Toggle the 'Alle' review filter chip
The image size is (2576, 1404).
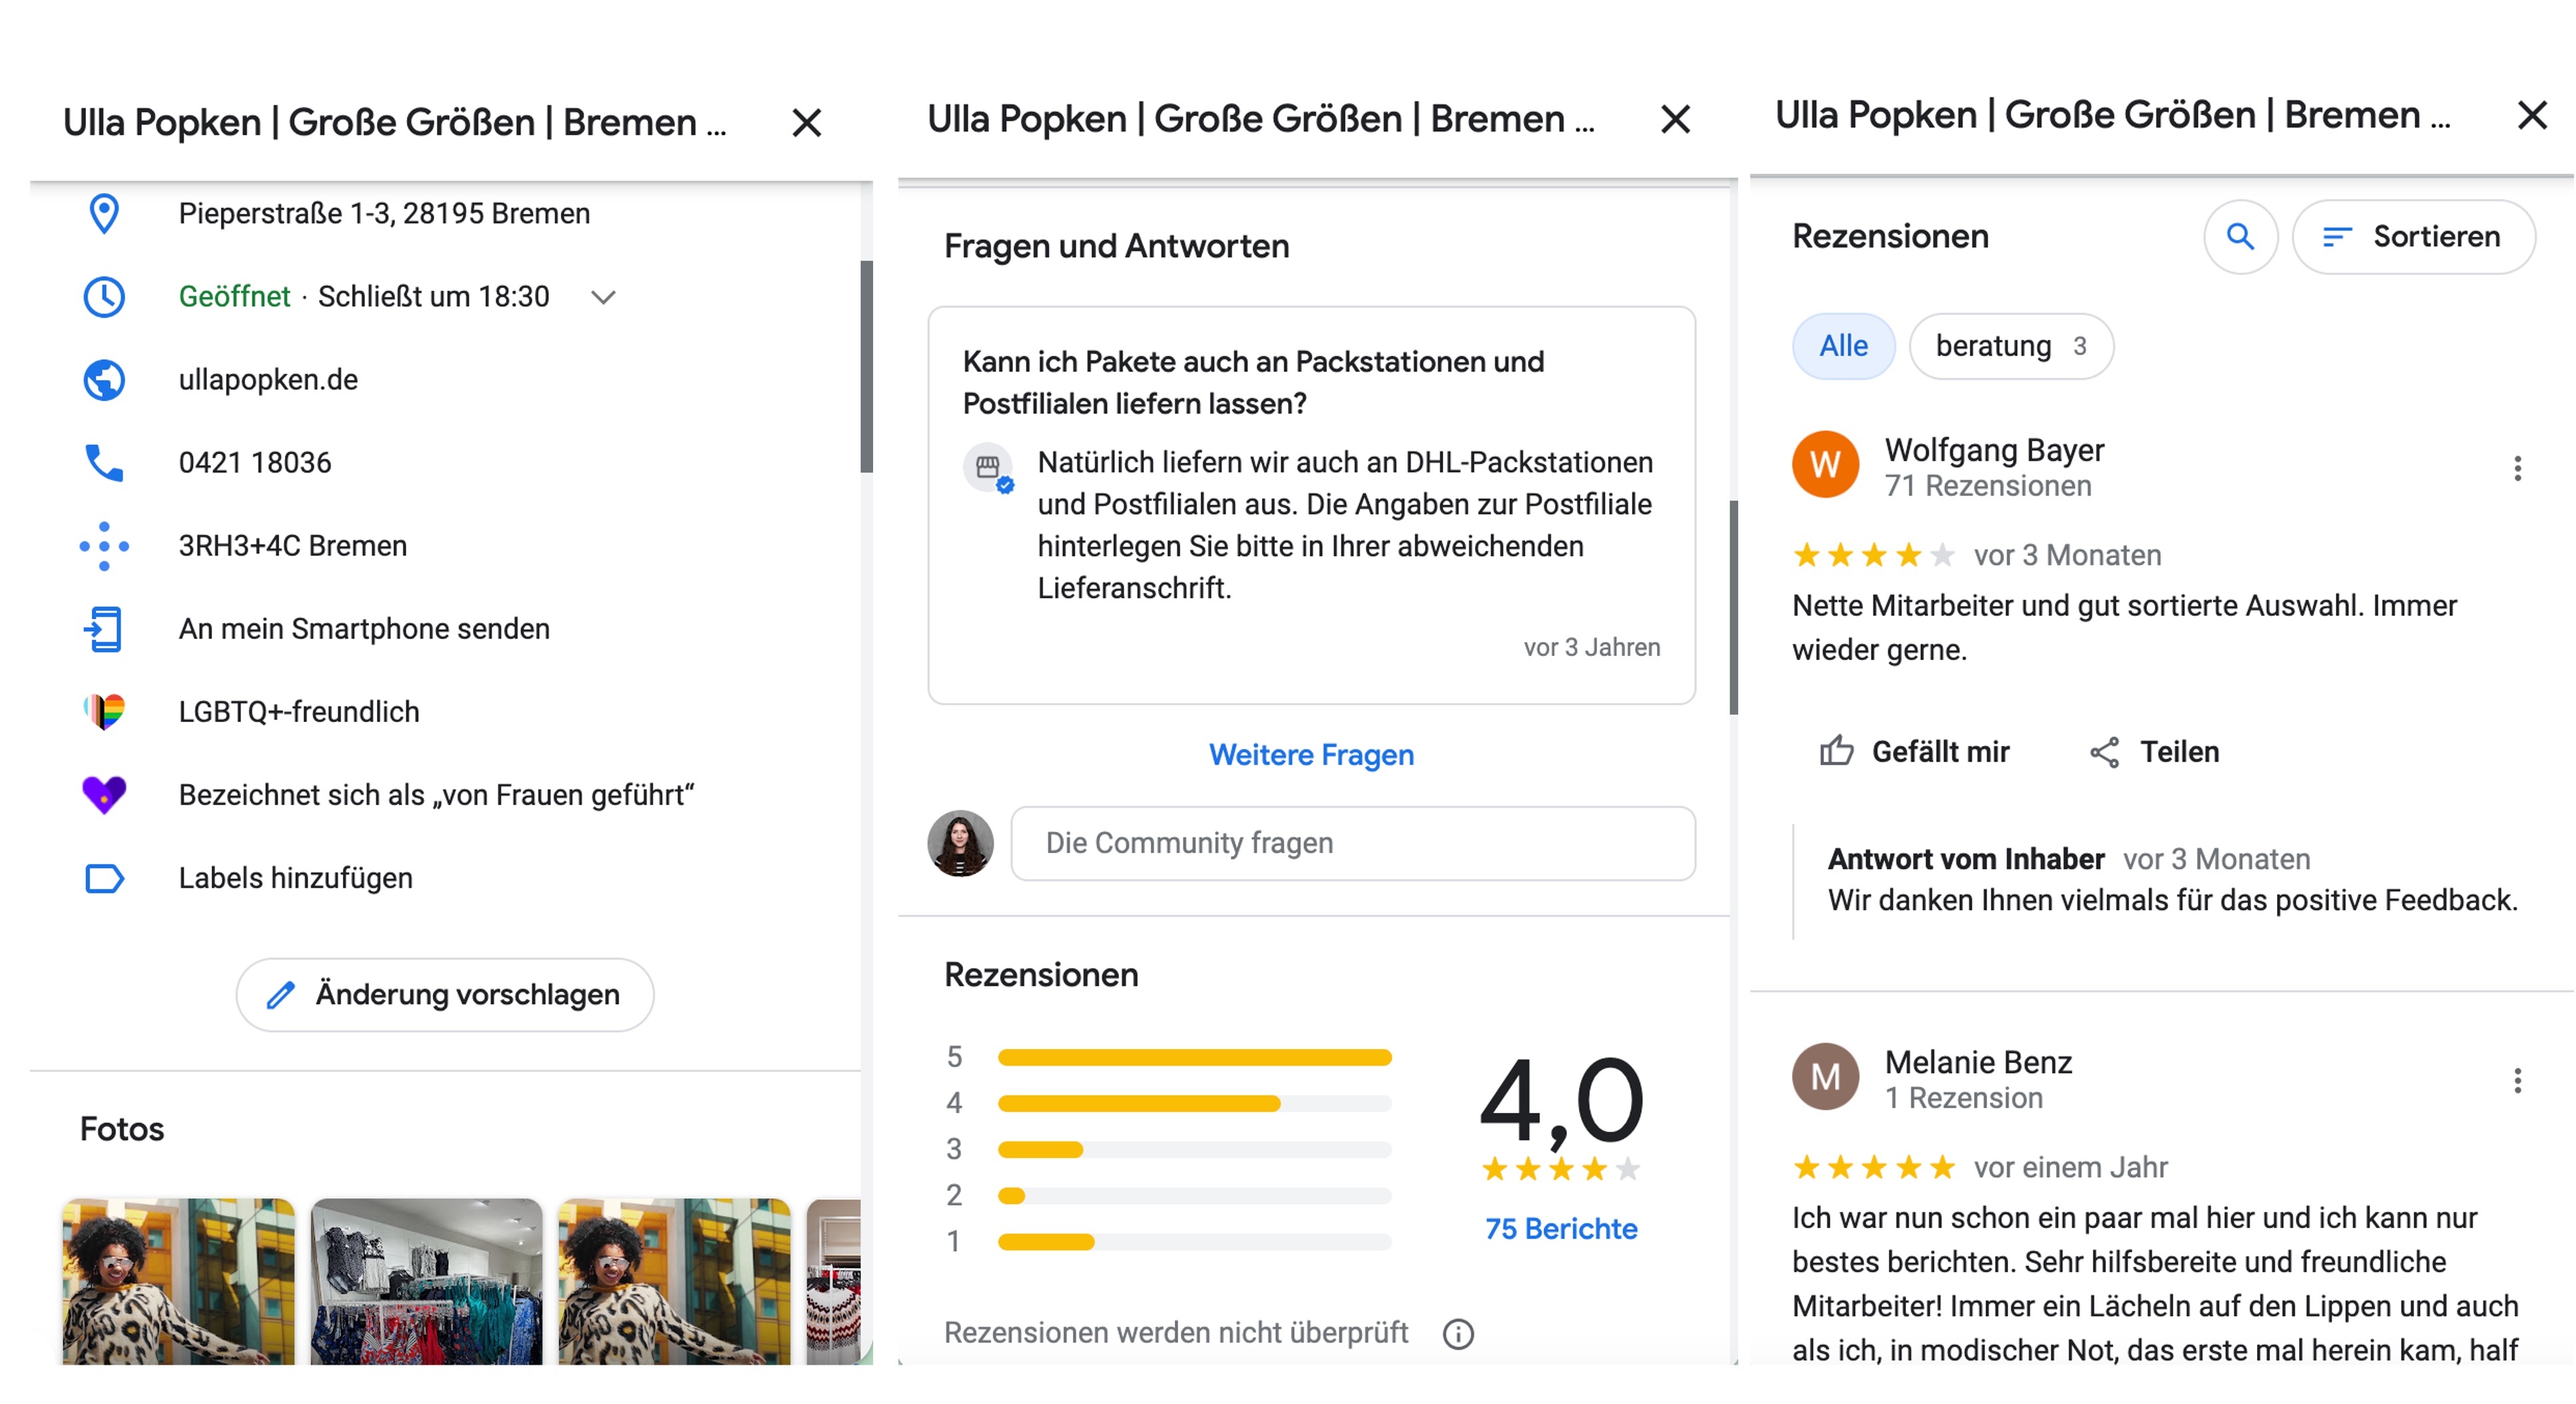click(1843, 346)
